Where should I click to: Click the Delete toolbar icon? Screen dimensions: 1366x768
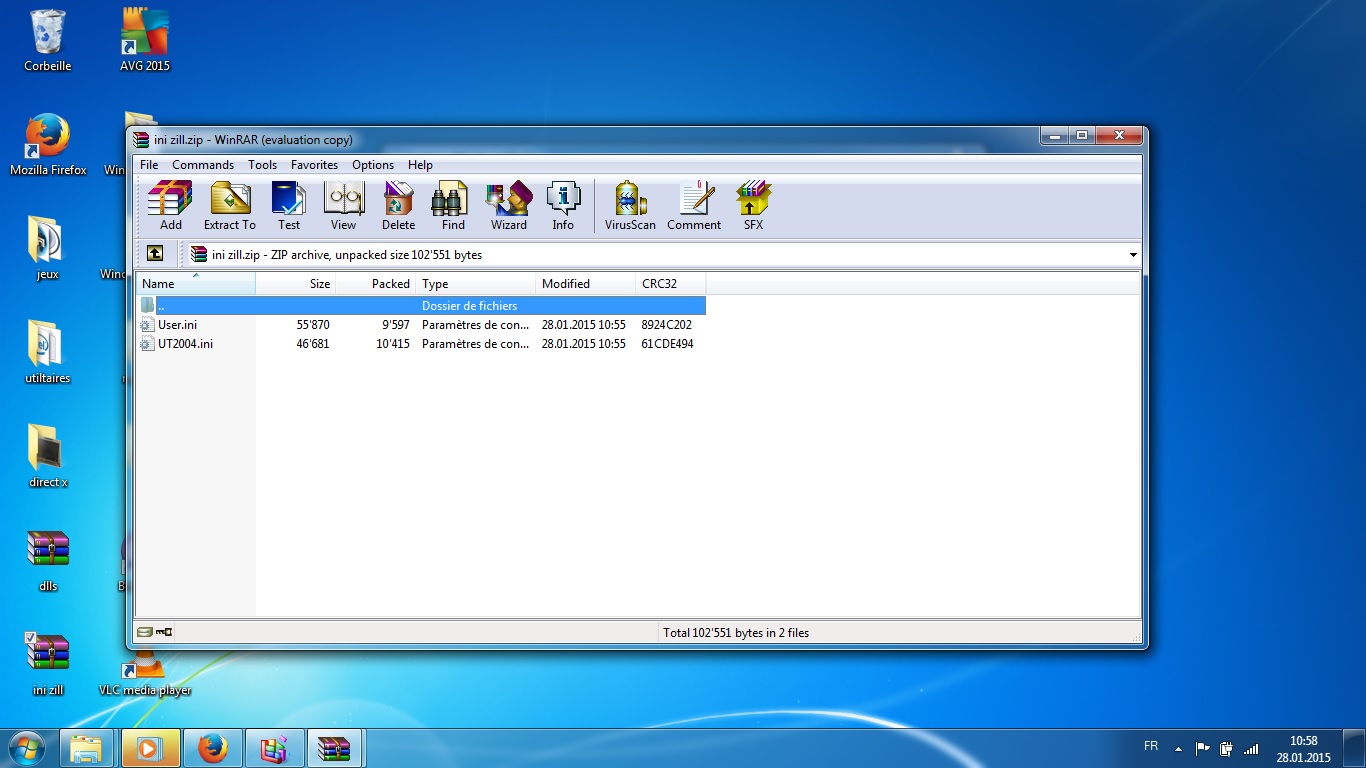point(398,205)
